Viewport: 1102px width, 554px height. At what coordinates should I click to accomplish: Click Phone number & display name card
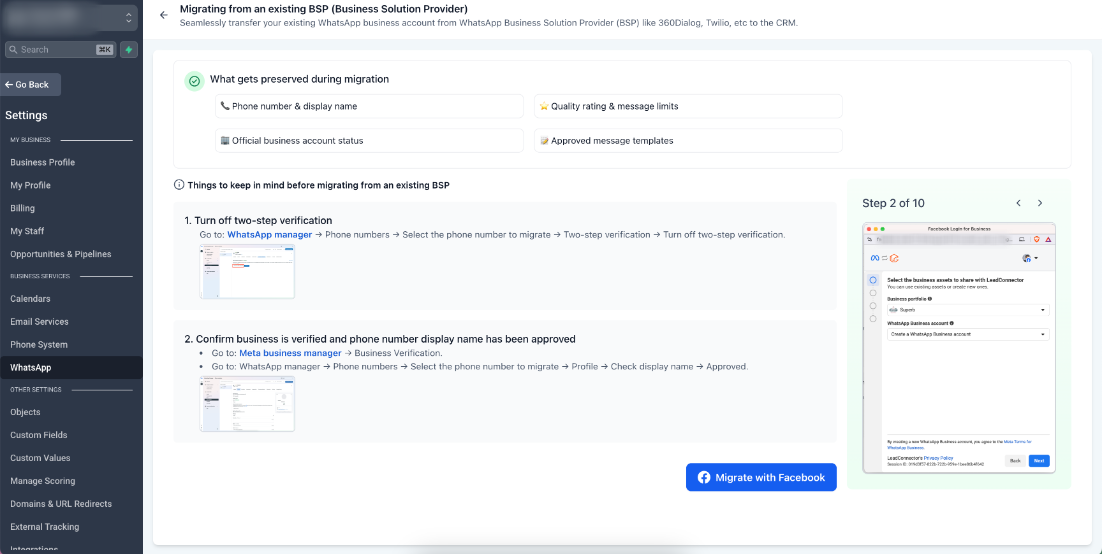pos(370,106)
